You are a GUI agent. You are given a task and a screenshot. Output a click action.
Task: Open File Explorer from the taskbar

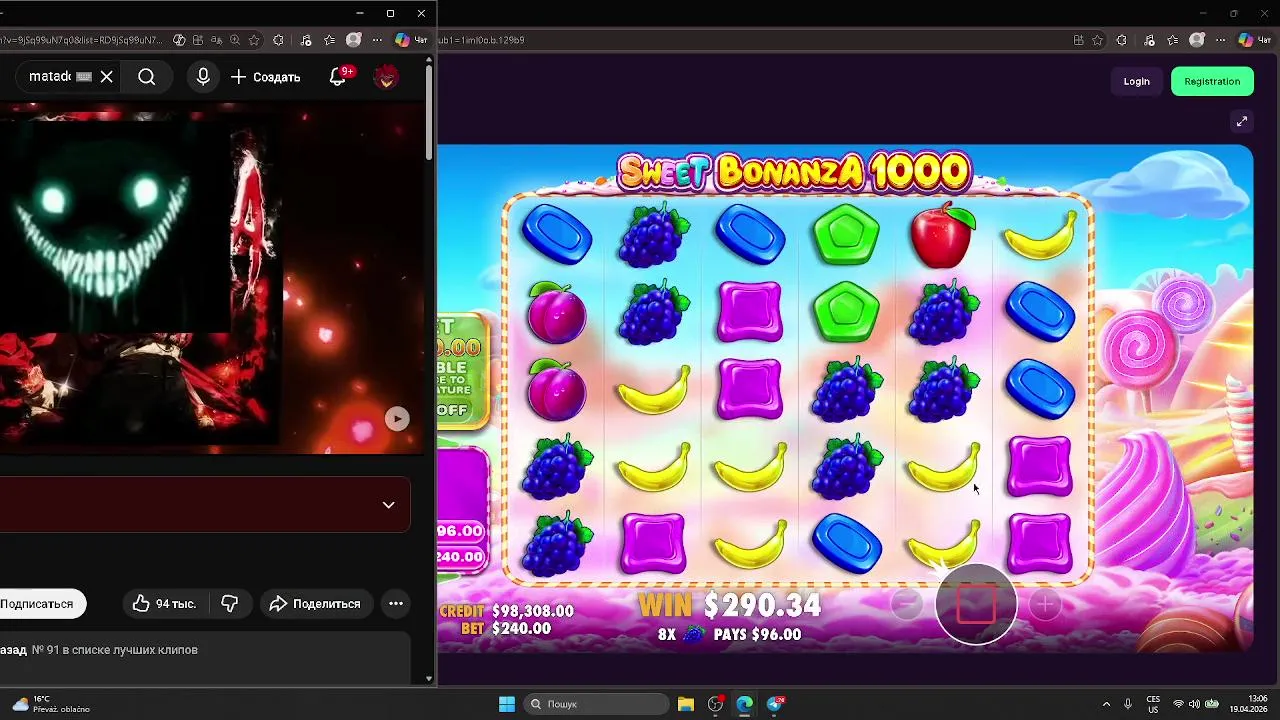point(686,704)
